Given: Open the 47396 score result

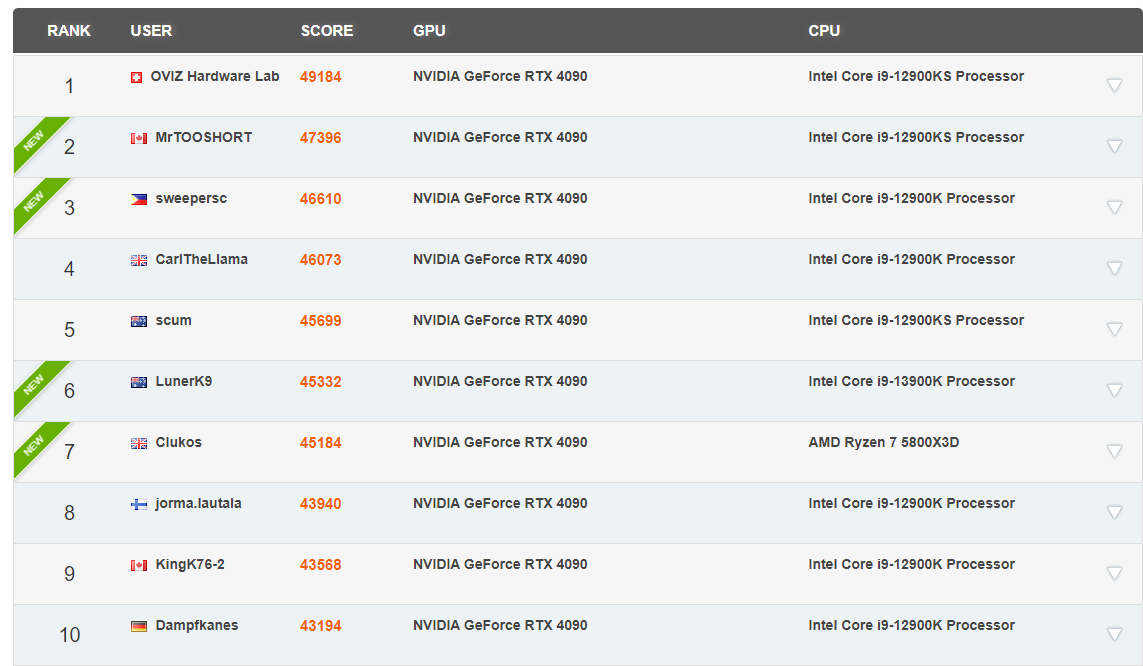Looking at the screenshot, I should 320,138.
